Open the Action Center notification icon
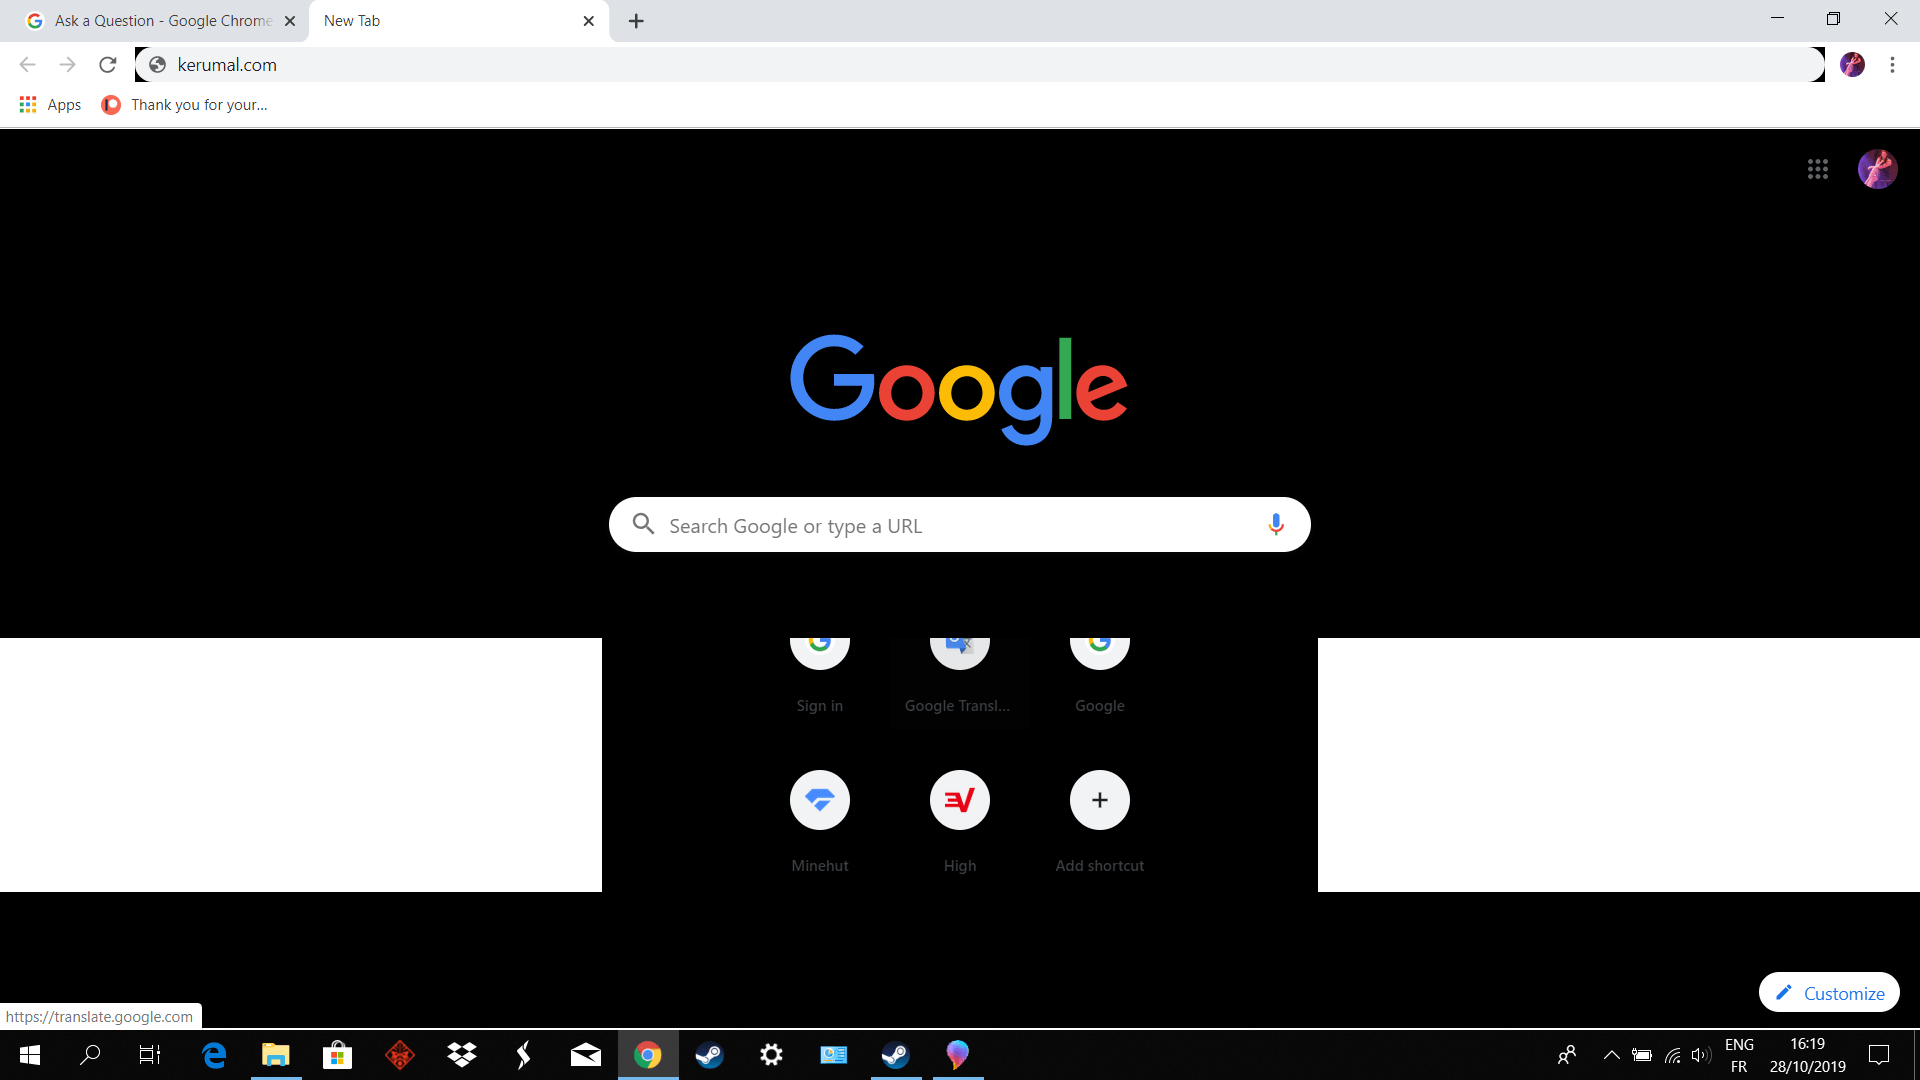The image size is (1920, 1080). click(1879, 1055)
